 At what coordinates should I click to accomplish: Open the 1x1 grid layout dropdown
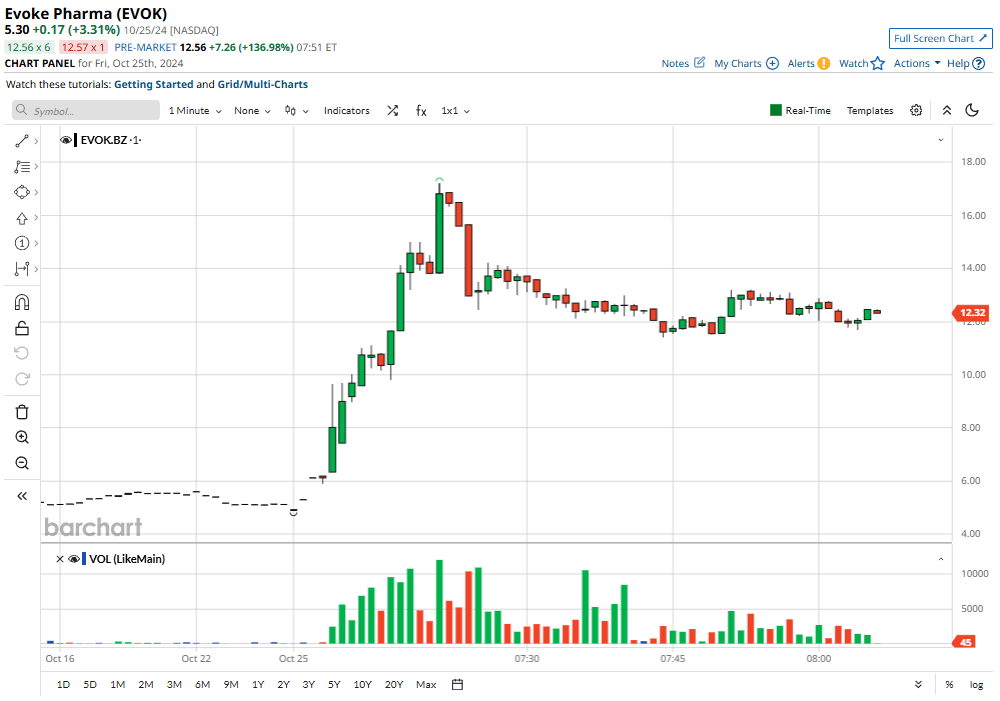pyautogui.click(x=455, y=110)
